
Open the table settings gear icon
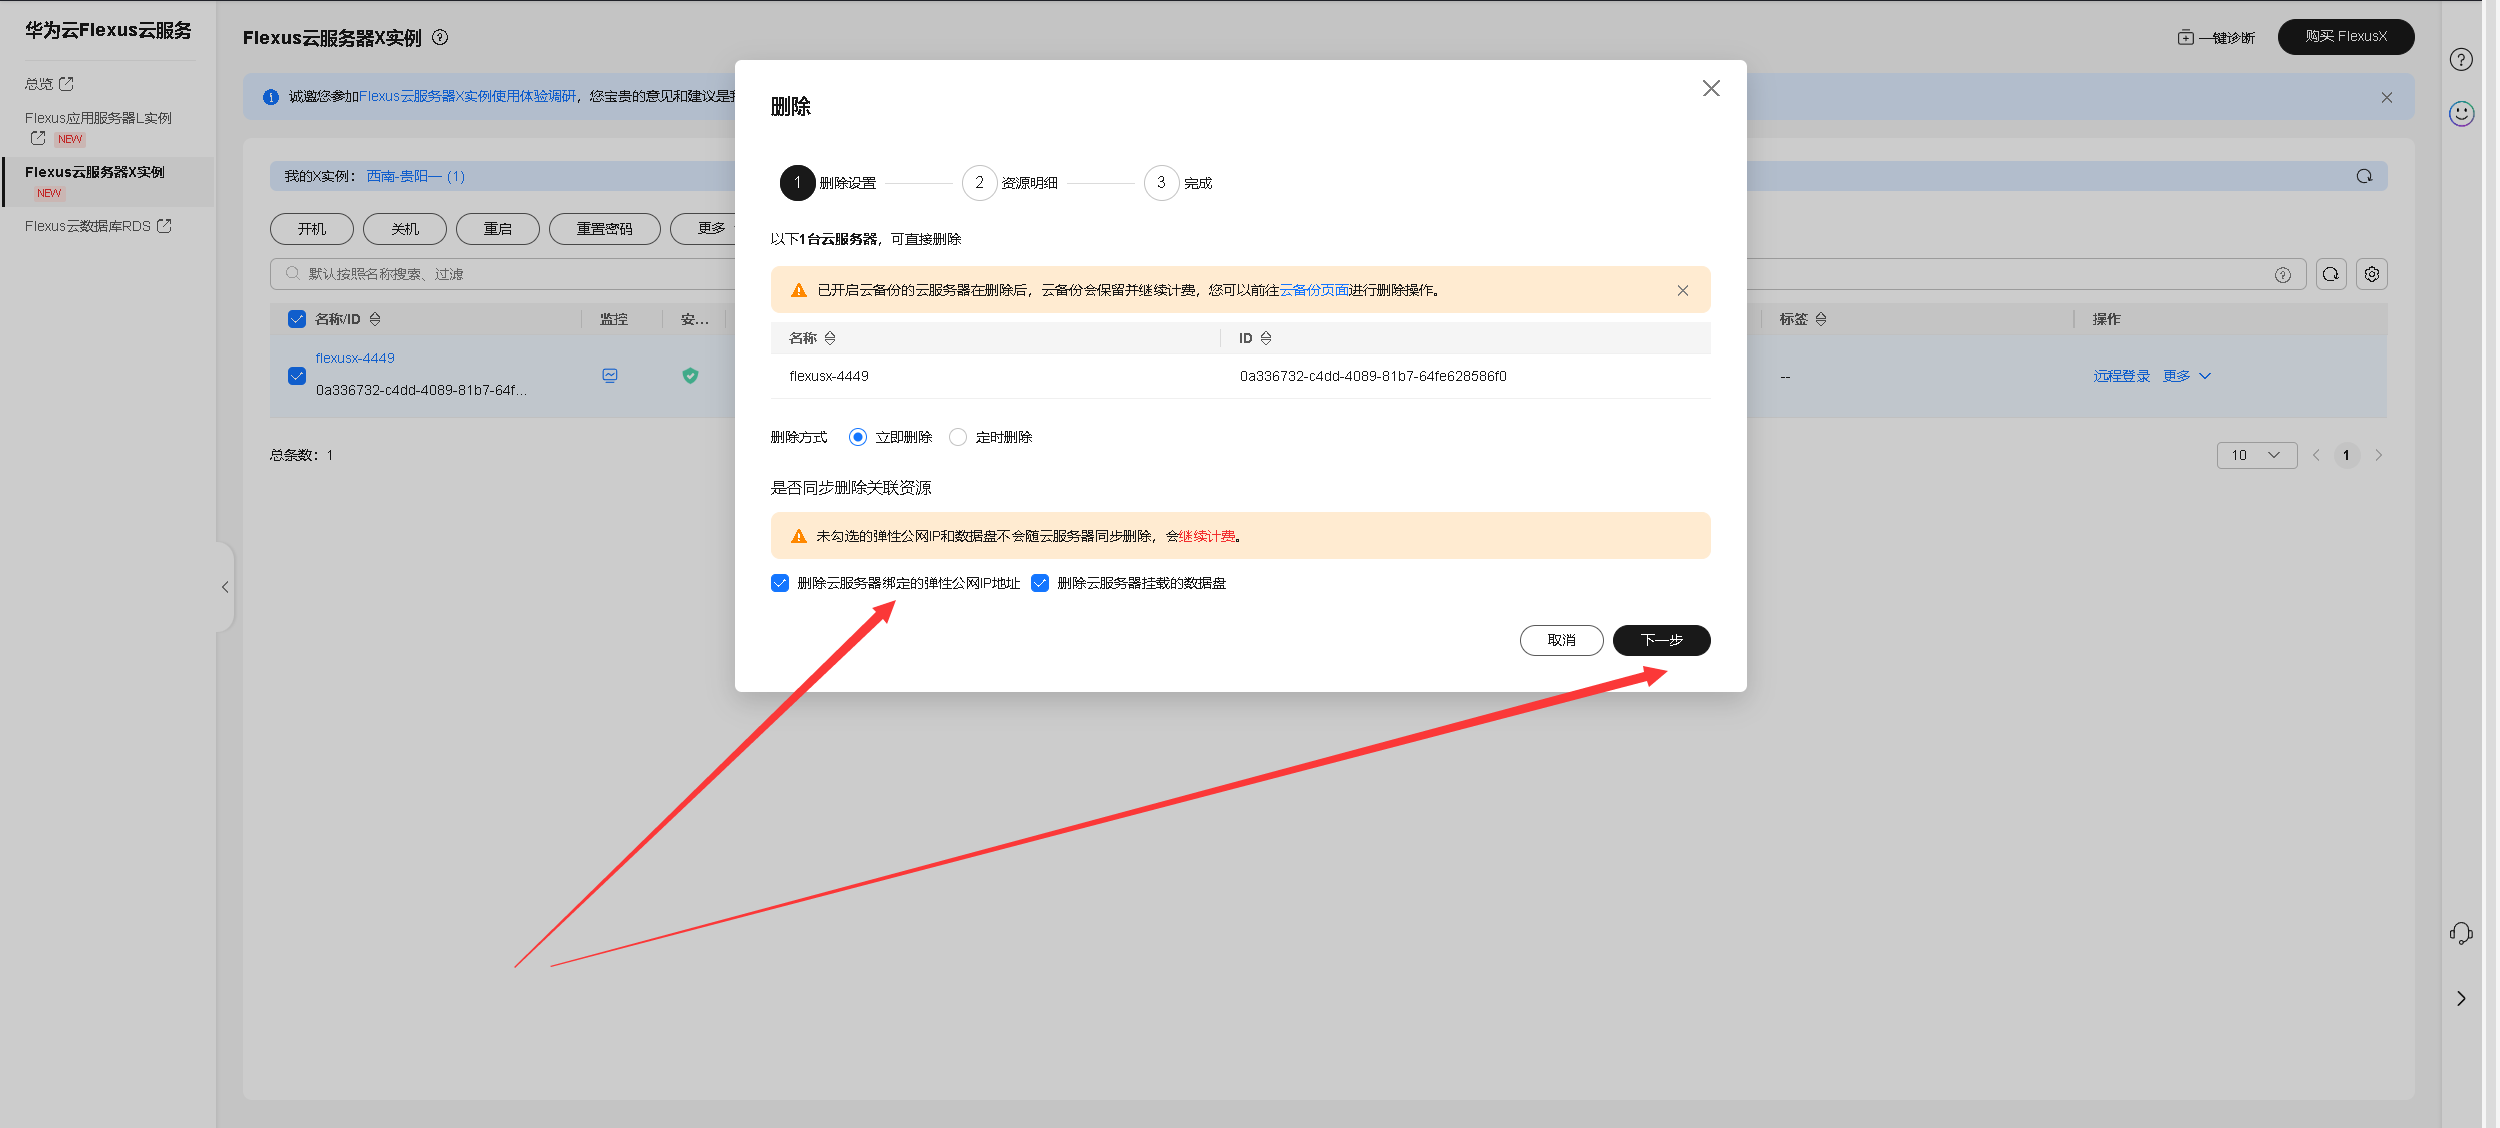click(x=2372, y=274)
